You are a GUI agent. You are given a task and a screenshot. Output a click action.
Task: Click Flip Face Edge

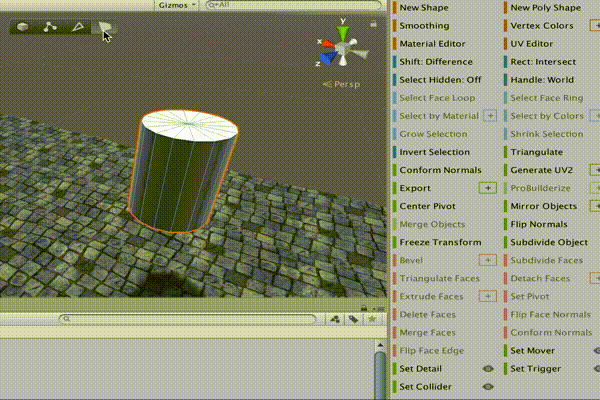click(x=432, y=351)
